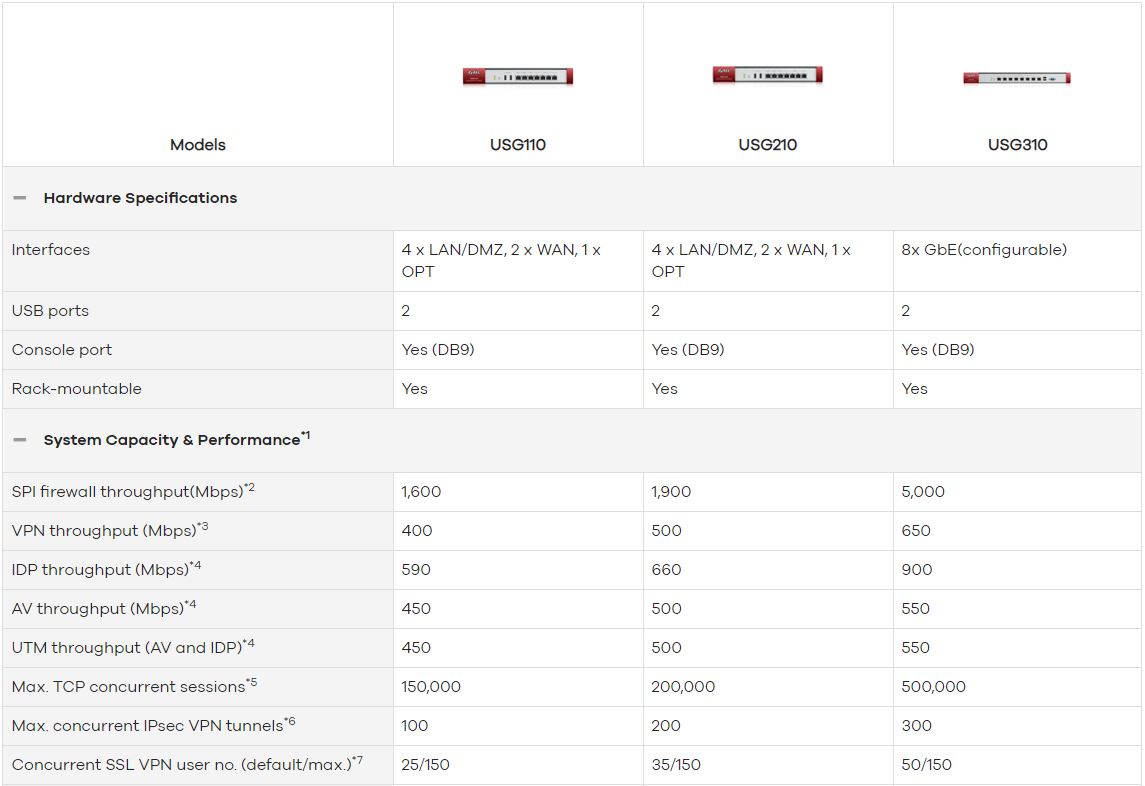Click the AV throughput (Mbps) label
1145x786 pixels.
pyautogui.click(x=104, y=608)
